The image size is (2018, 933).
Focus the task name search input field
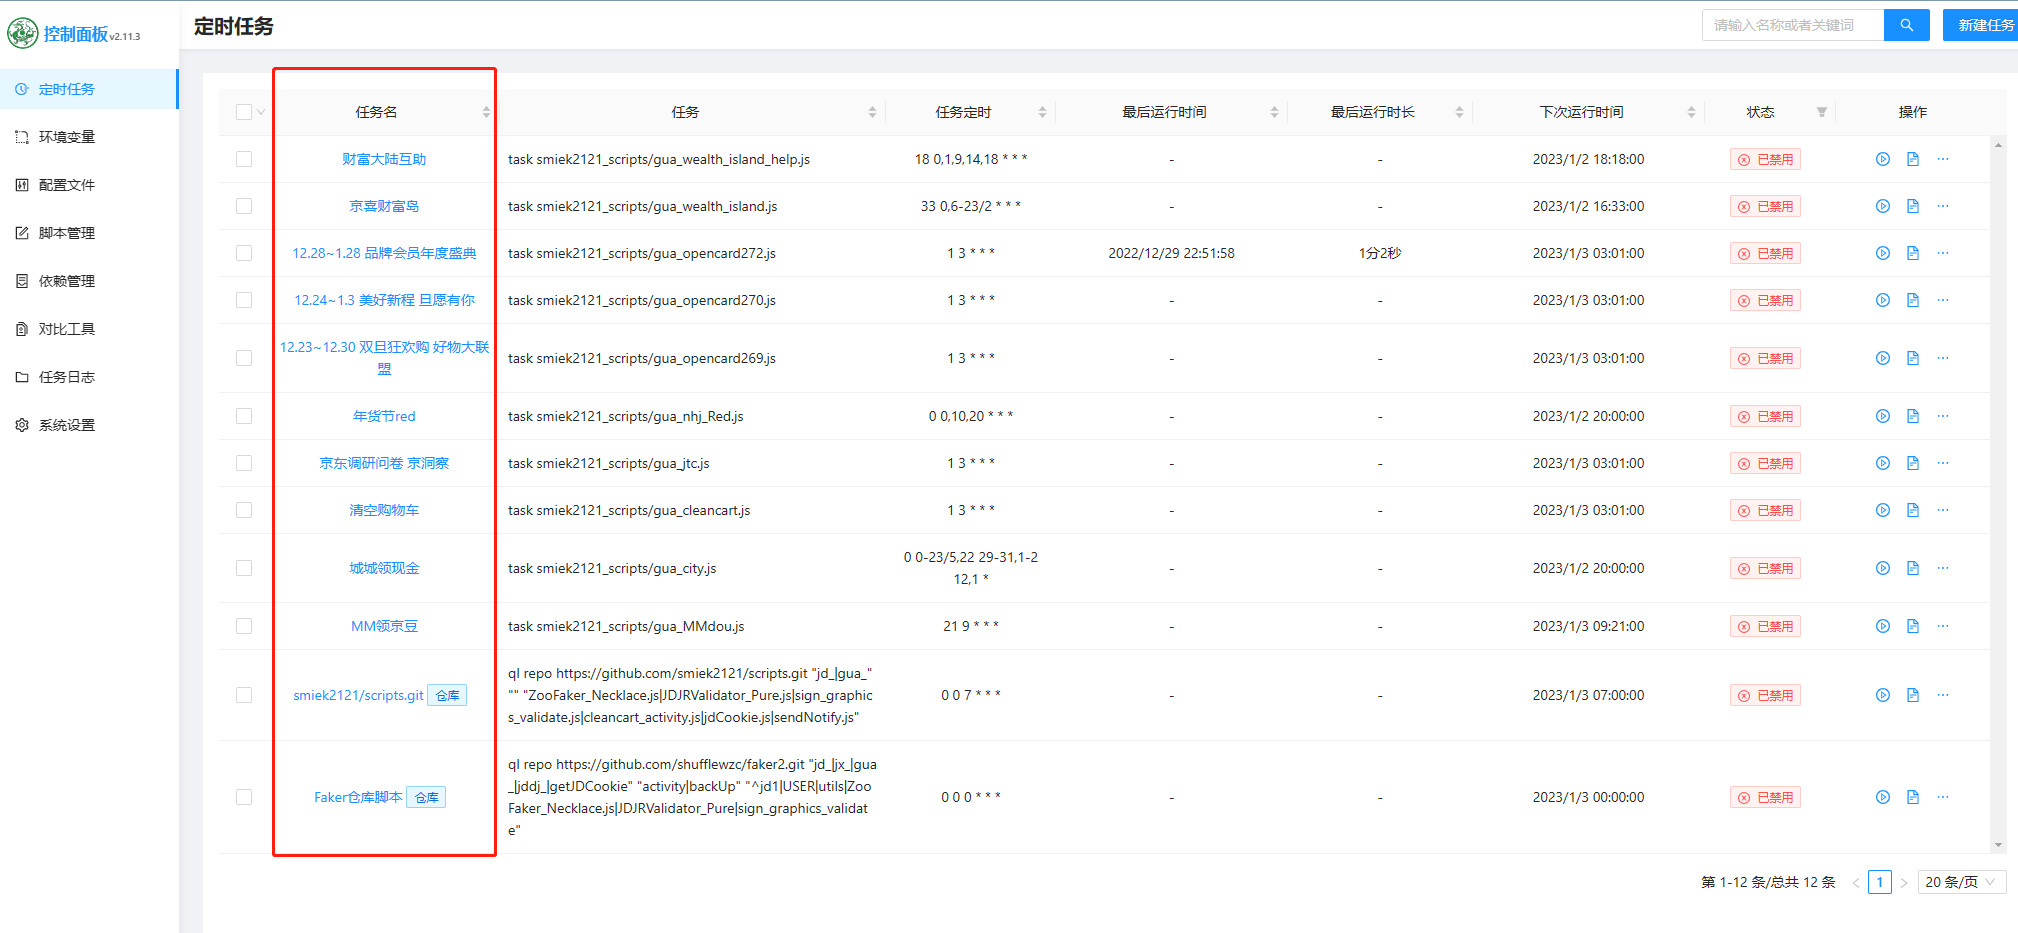click(1792, 25)
